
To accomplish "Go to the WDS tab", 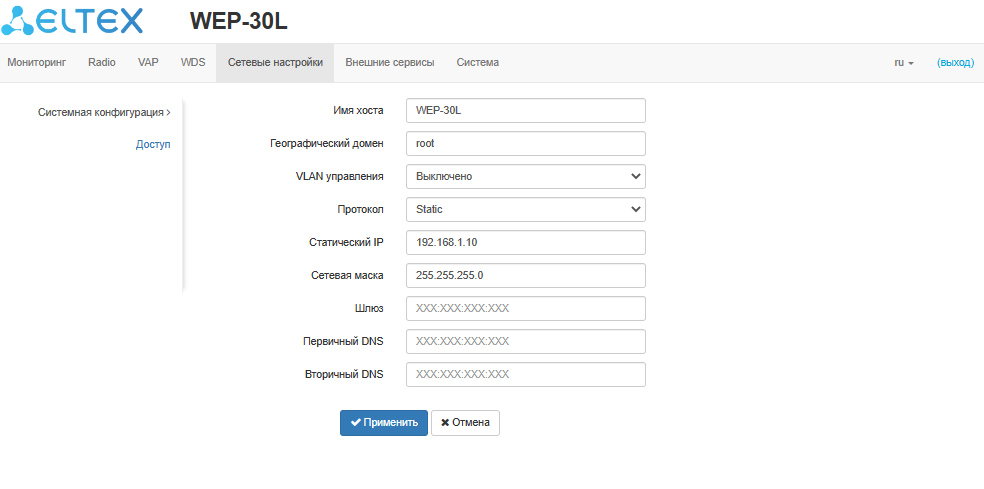I will (193, 62).
